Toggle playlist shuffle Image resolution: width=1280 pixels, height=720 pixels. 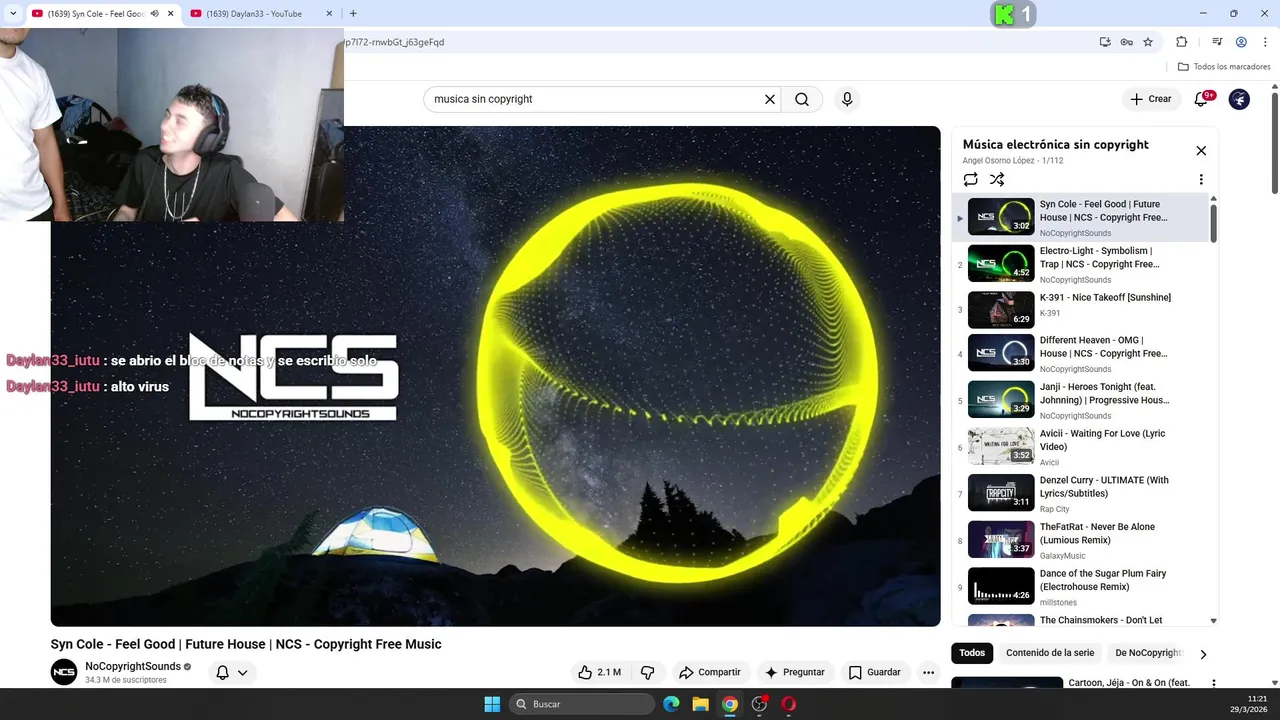997,179
